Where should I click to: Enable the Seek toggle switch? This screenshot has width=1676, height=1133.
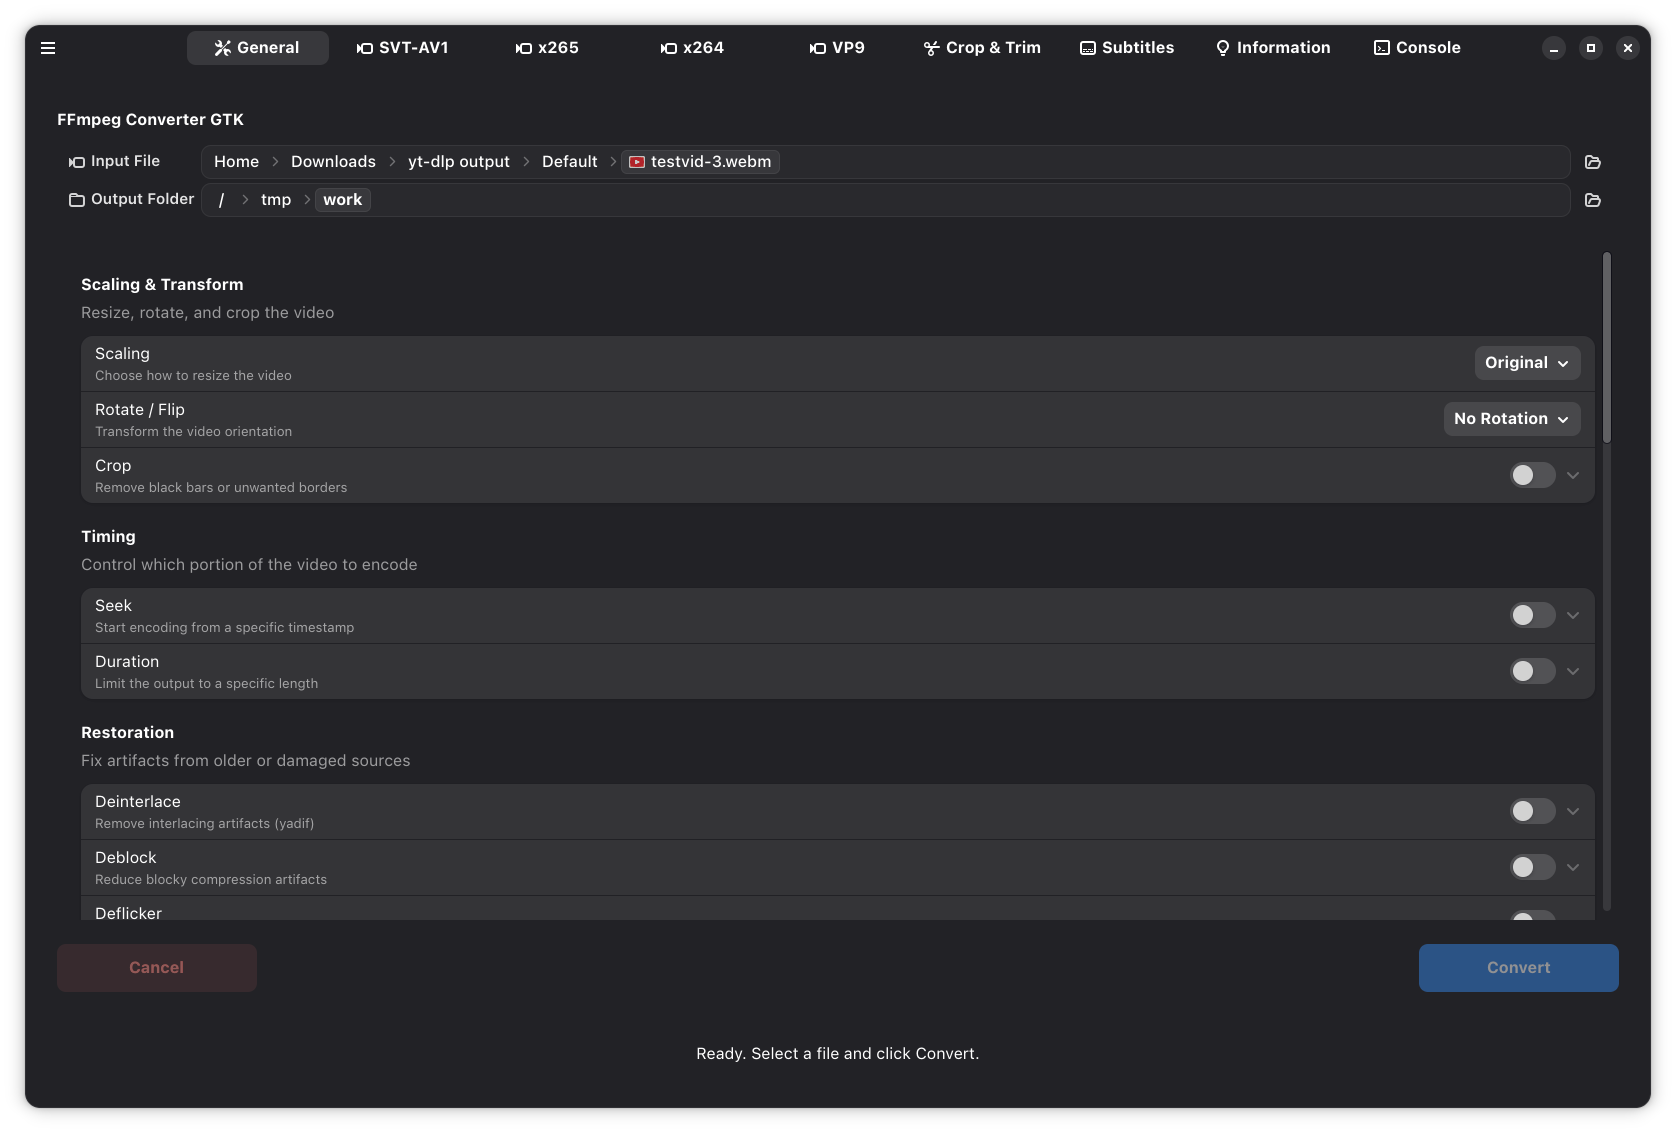[1532, 615]
